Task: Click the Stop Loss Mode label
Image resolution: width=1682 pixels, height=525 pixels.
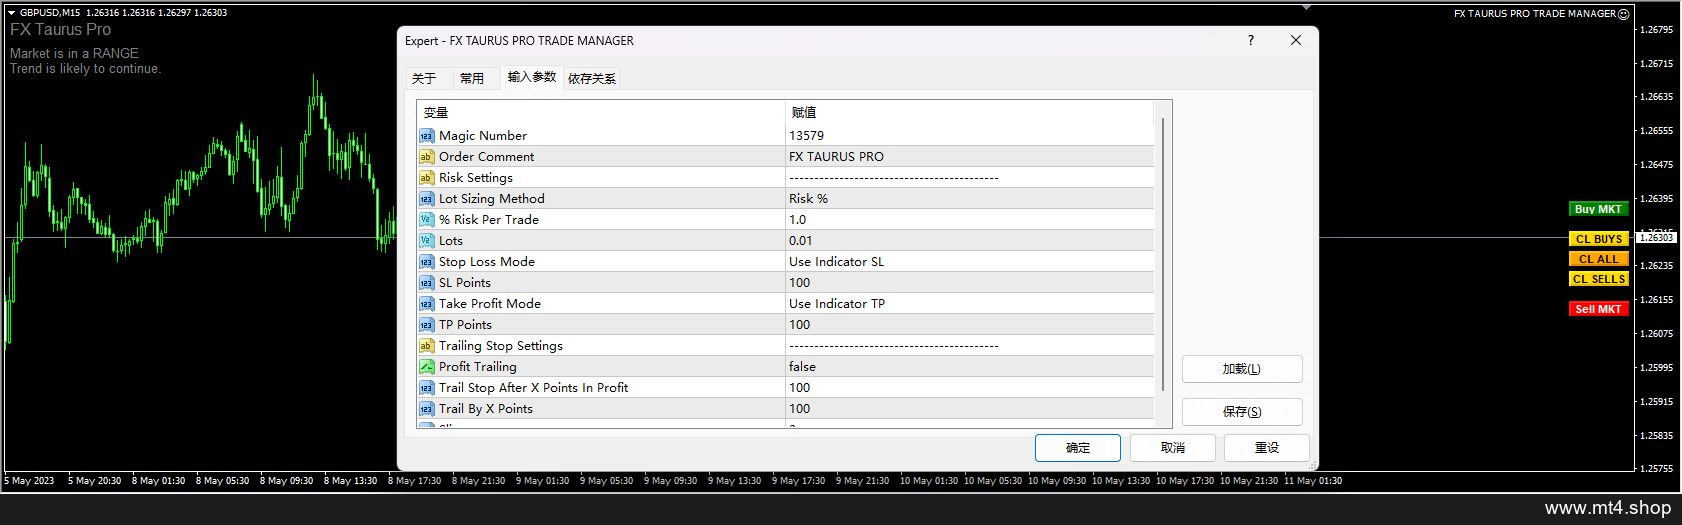Action: pos(487,262)
